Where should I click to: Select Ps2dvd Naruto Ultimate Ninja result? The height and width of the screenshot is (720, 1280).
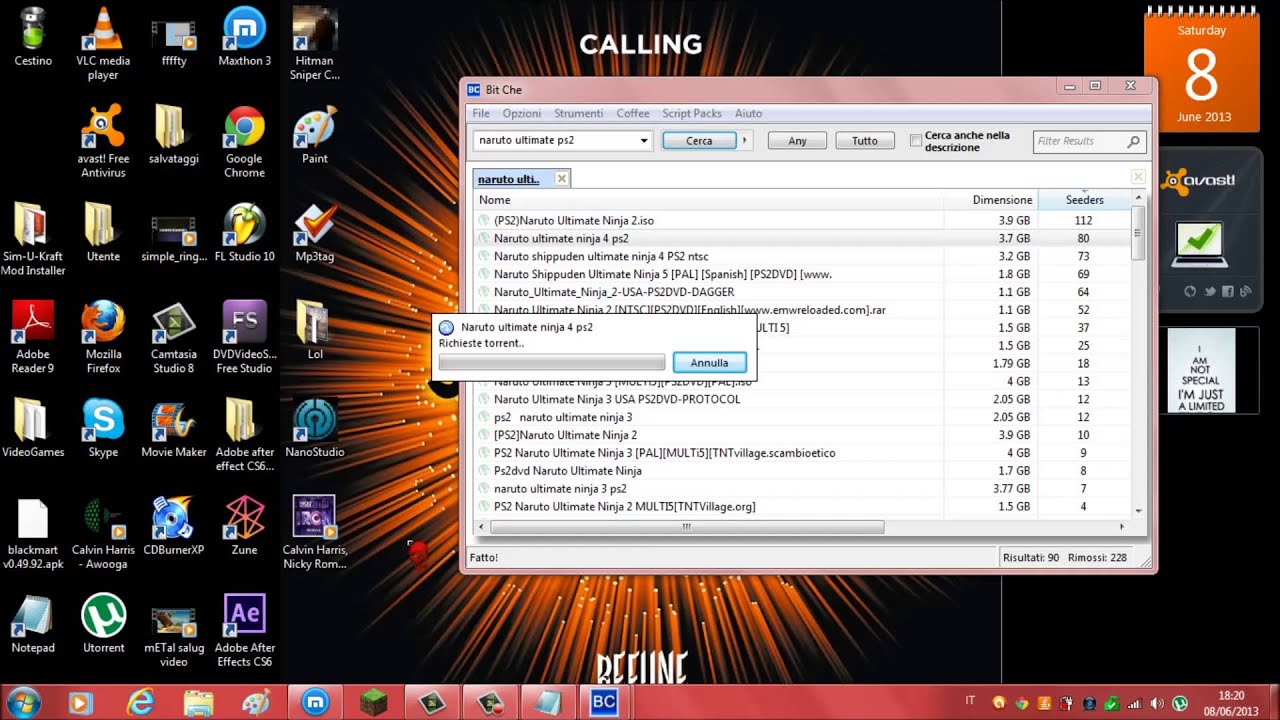803,471
